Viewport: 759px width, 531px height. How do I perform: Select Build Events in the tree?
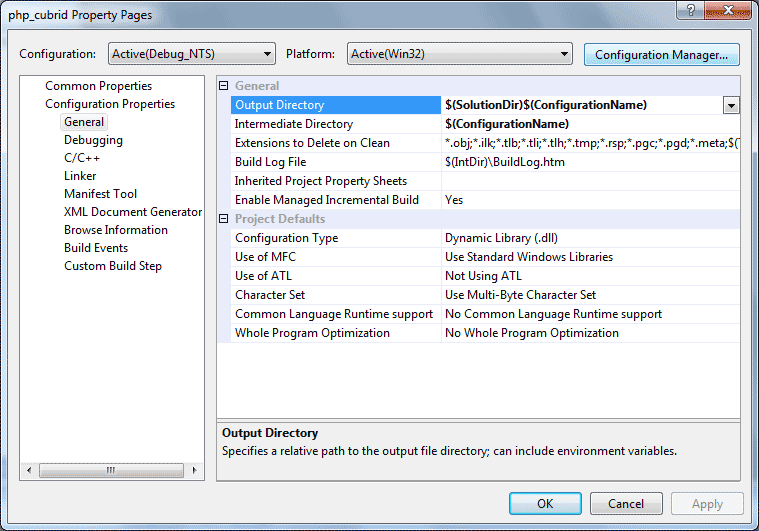tap(96, 248)
